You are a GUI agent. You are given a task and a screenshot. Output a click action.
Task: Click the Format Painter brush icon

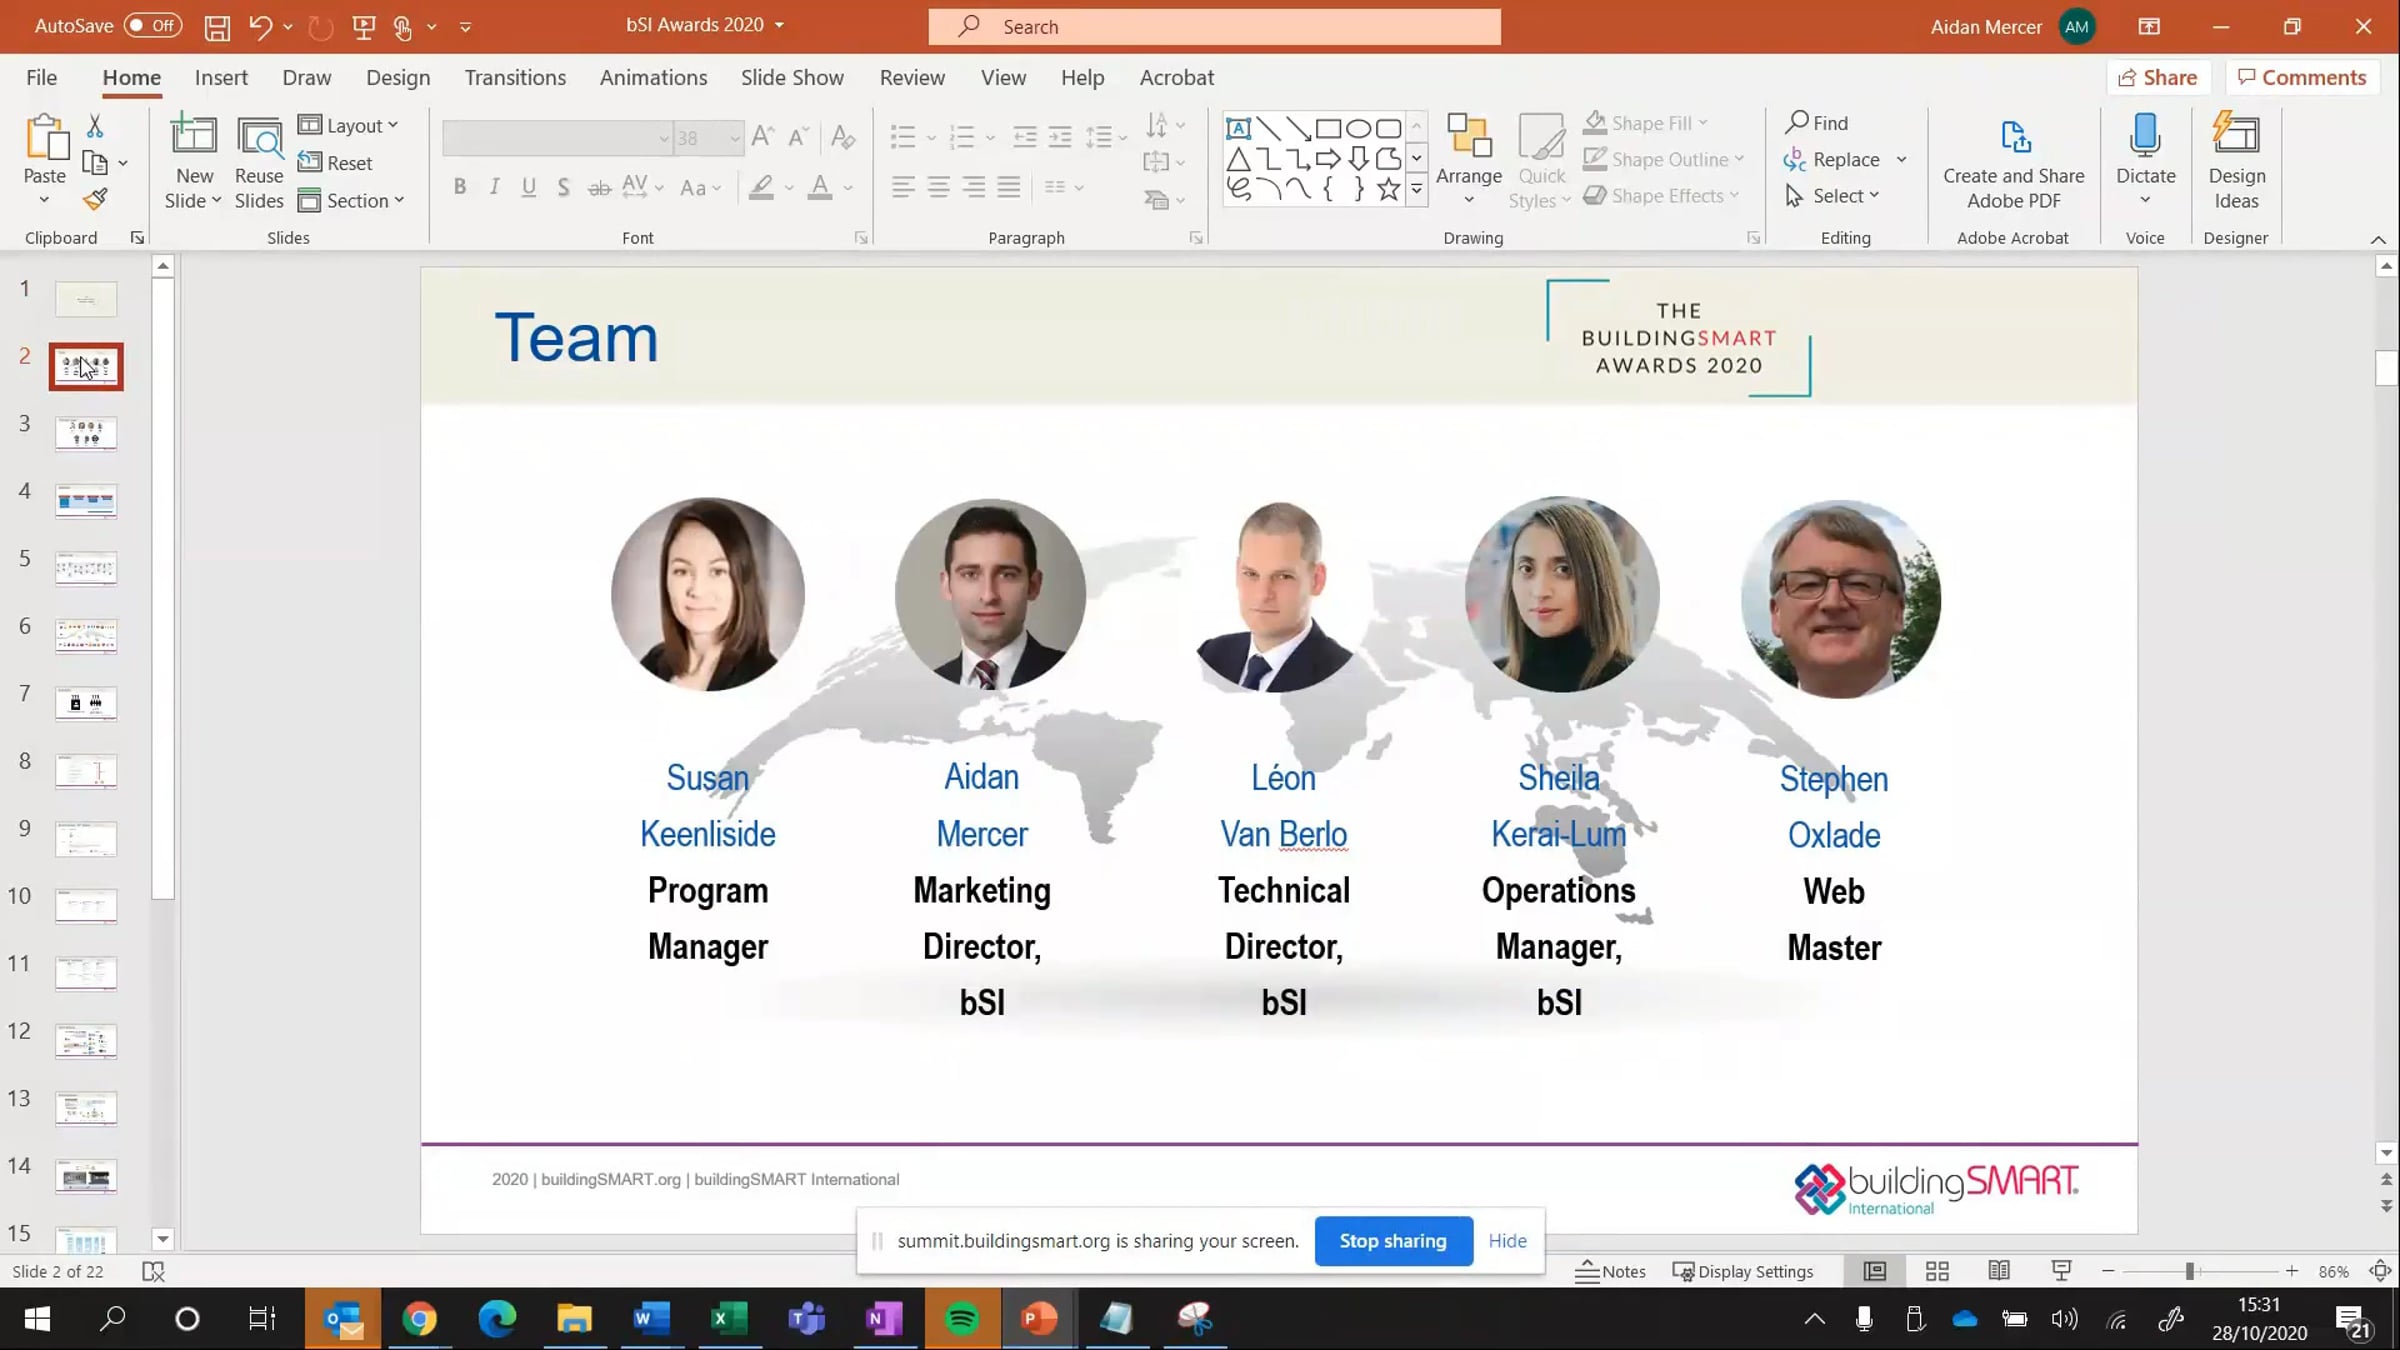(95, 200)
